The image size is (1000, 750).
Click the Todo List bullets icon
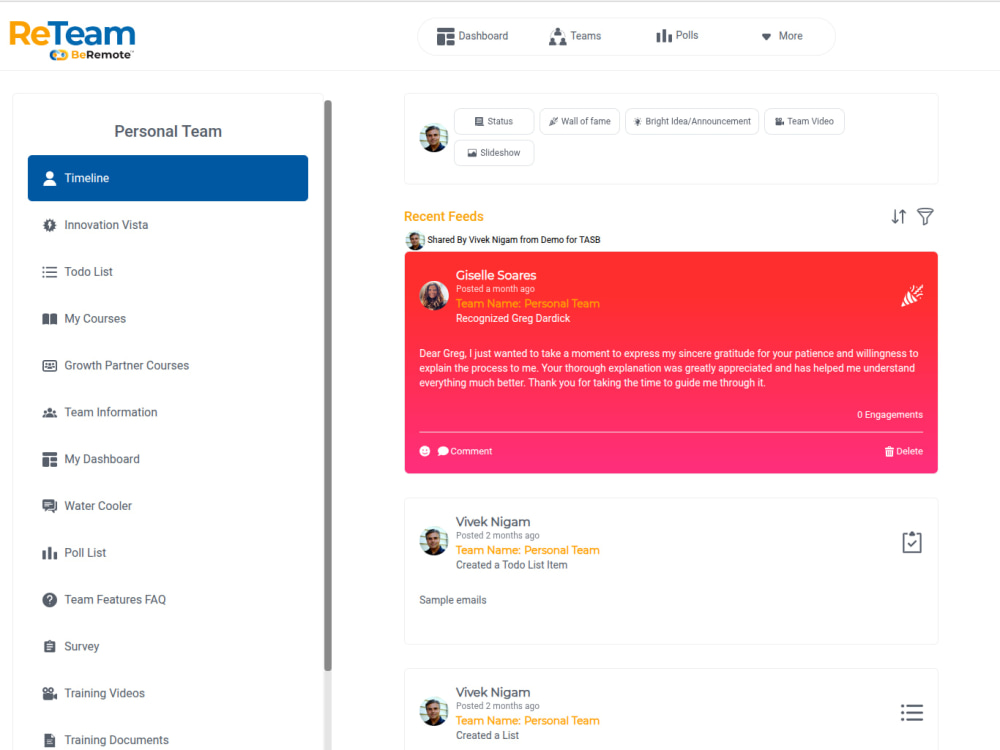[49, 272]
